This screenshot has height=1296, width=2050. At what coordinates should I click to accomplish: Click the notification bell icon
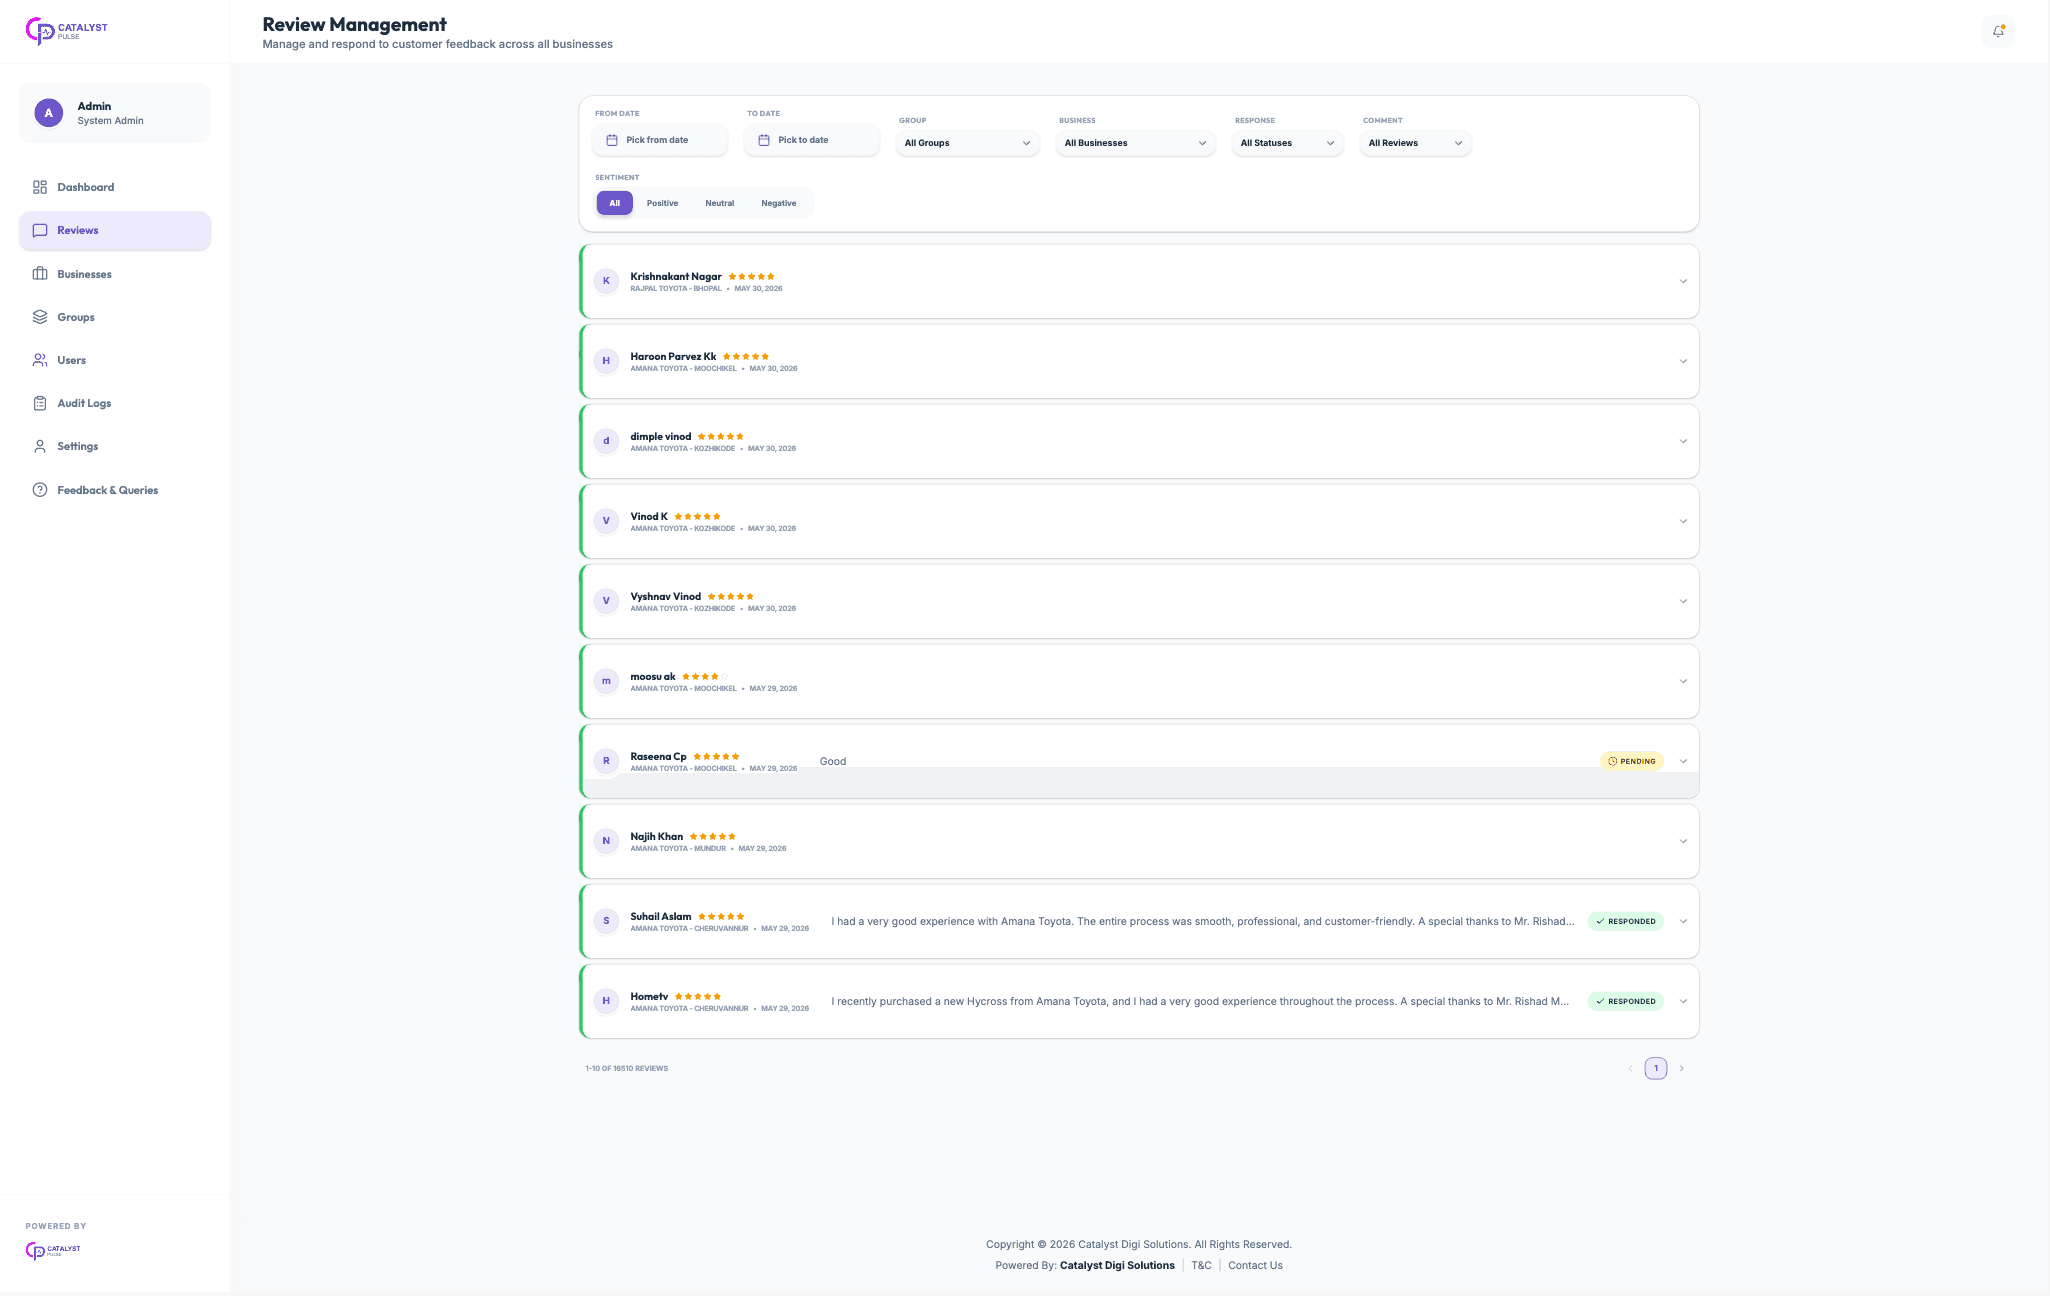point(1998,31)
